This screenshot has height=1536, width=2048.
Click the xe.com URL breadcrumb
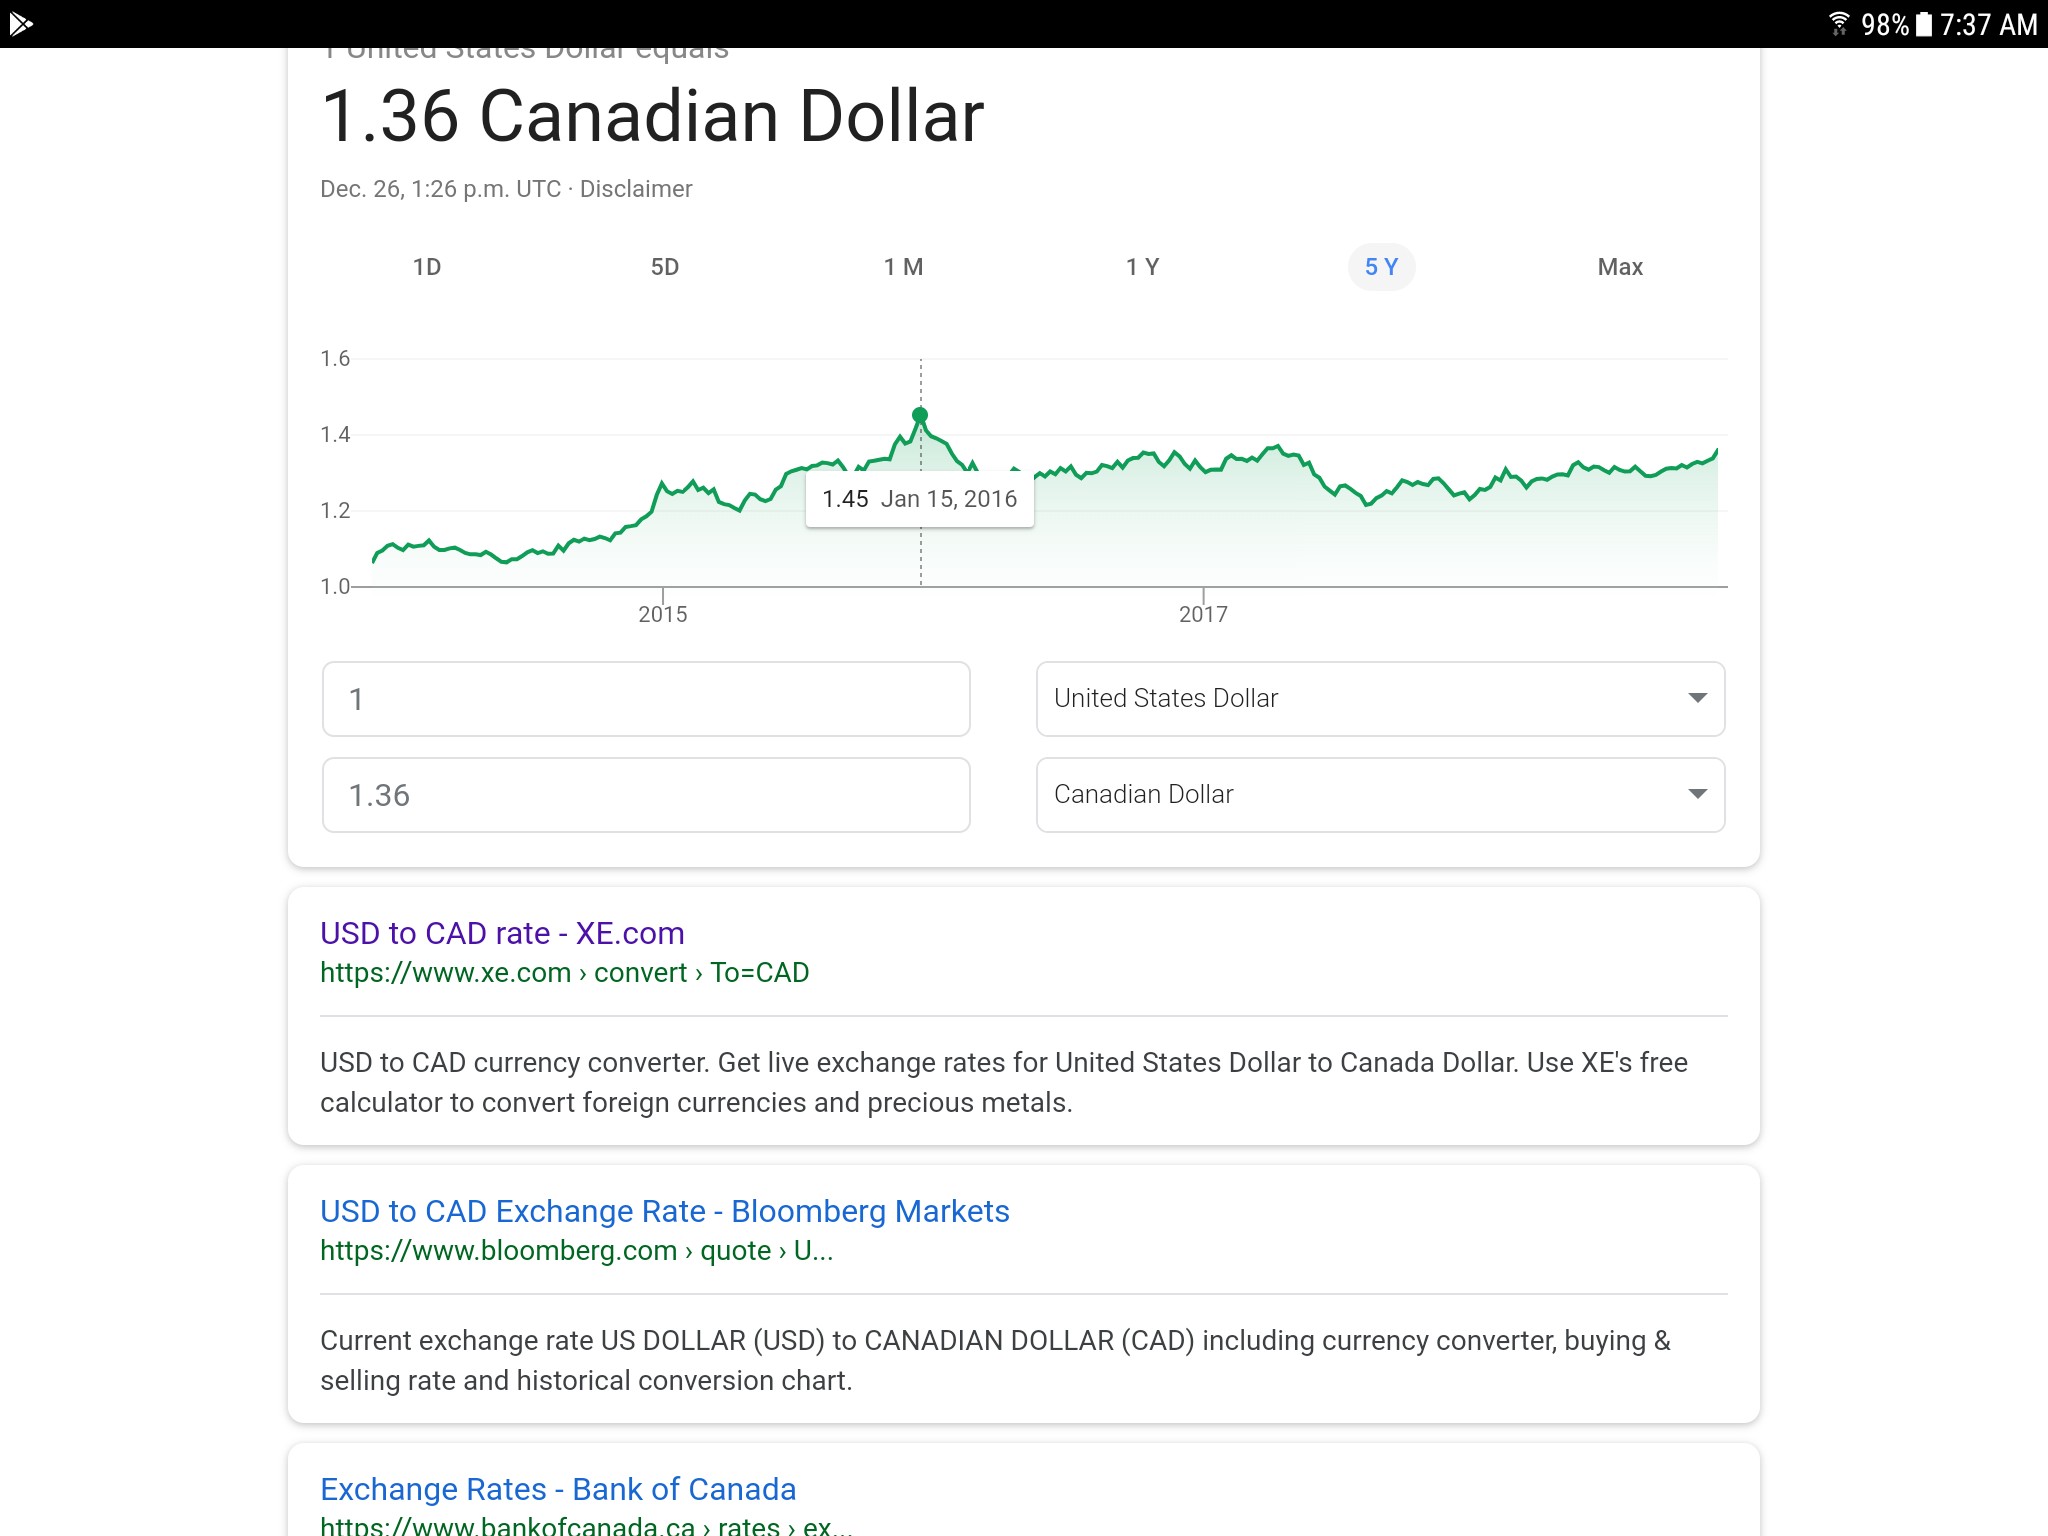point(564,972)
